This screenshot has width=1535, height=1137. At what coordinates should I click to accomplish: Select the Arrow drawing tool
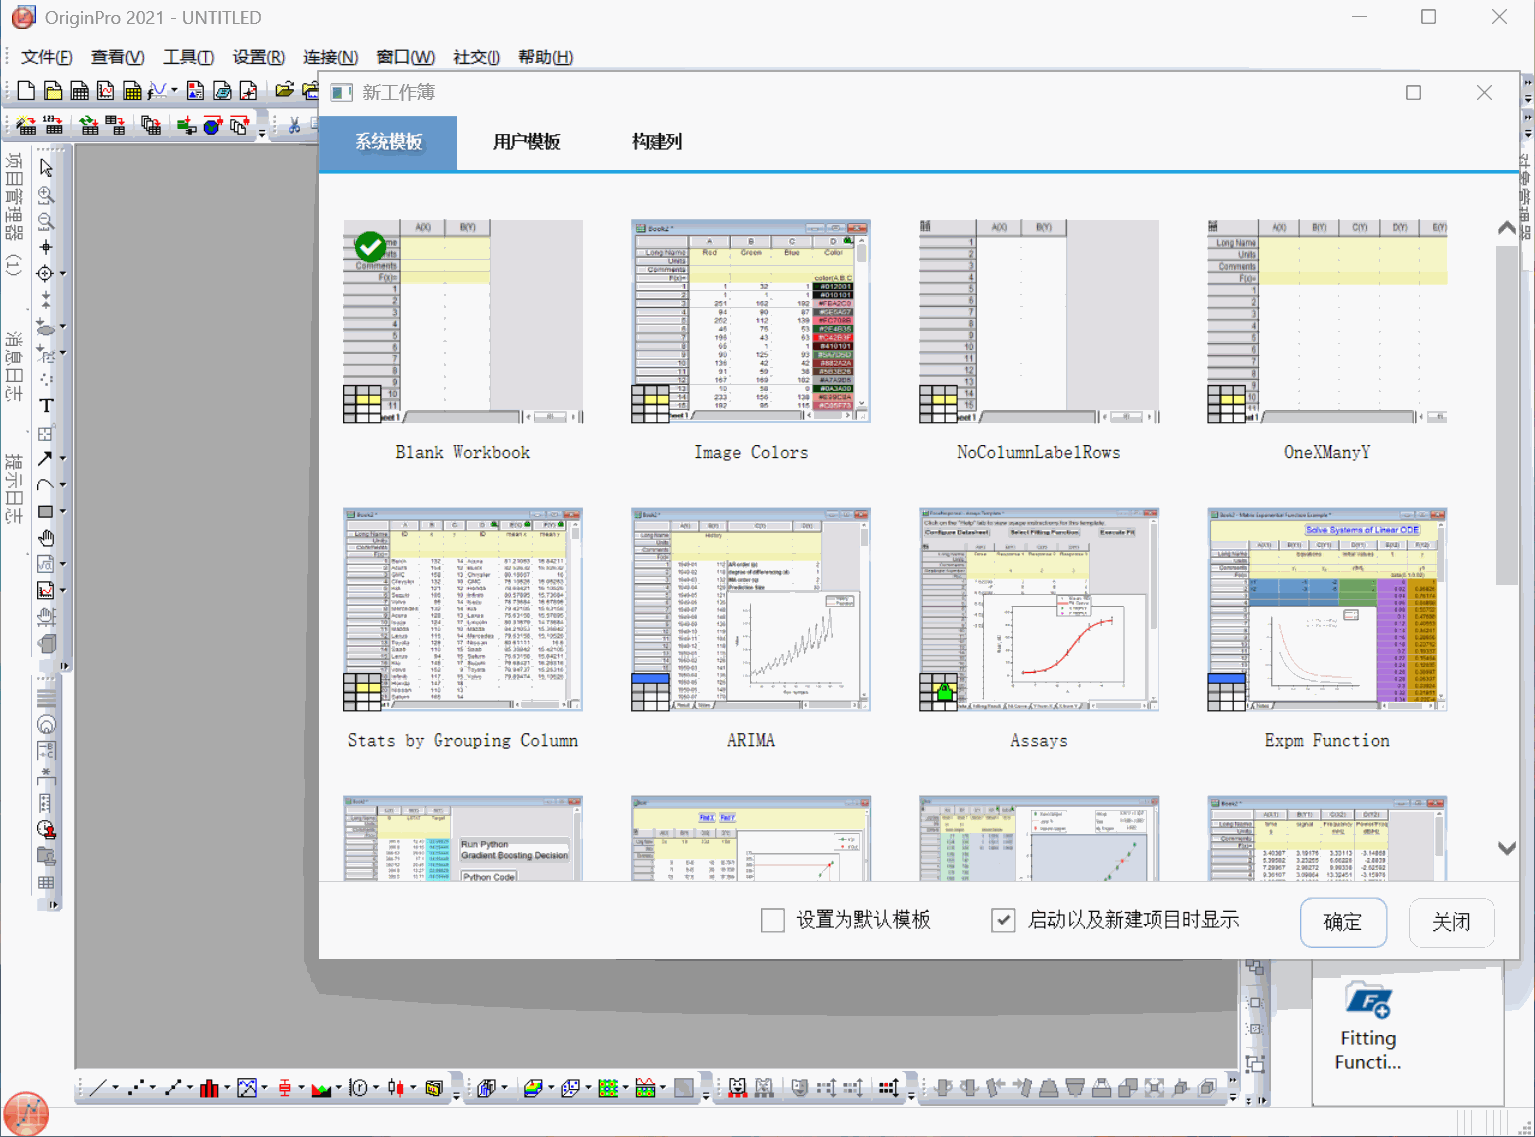coord(45,458)
